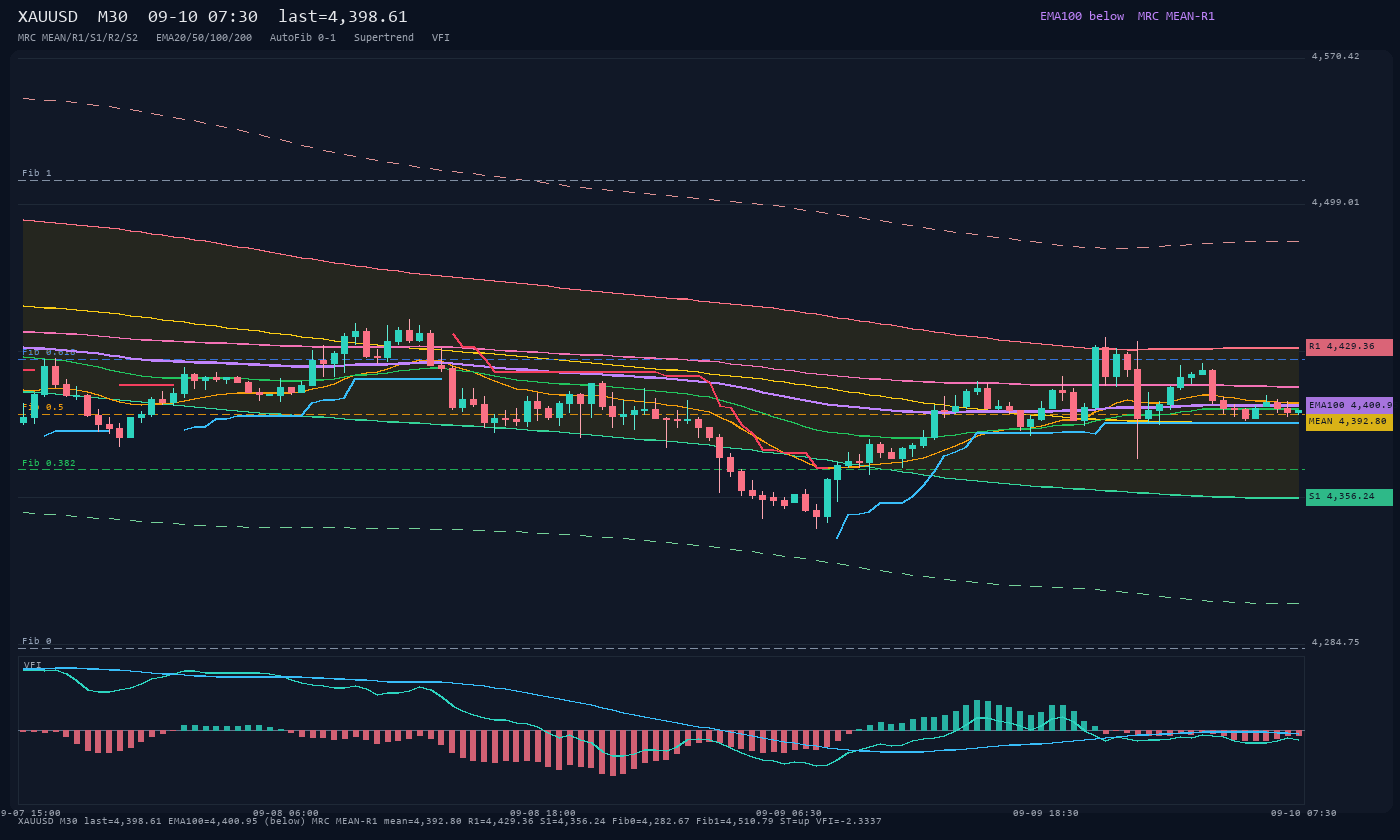Viewport: 1400px width, 840px height.
Task: Click the VFI label in the lower panel
Action: pyautogui.click(x=33, y=665)
